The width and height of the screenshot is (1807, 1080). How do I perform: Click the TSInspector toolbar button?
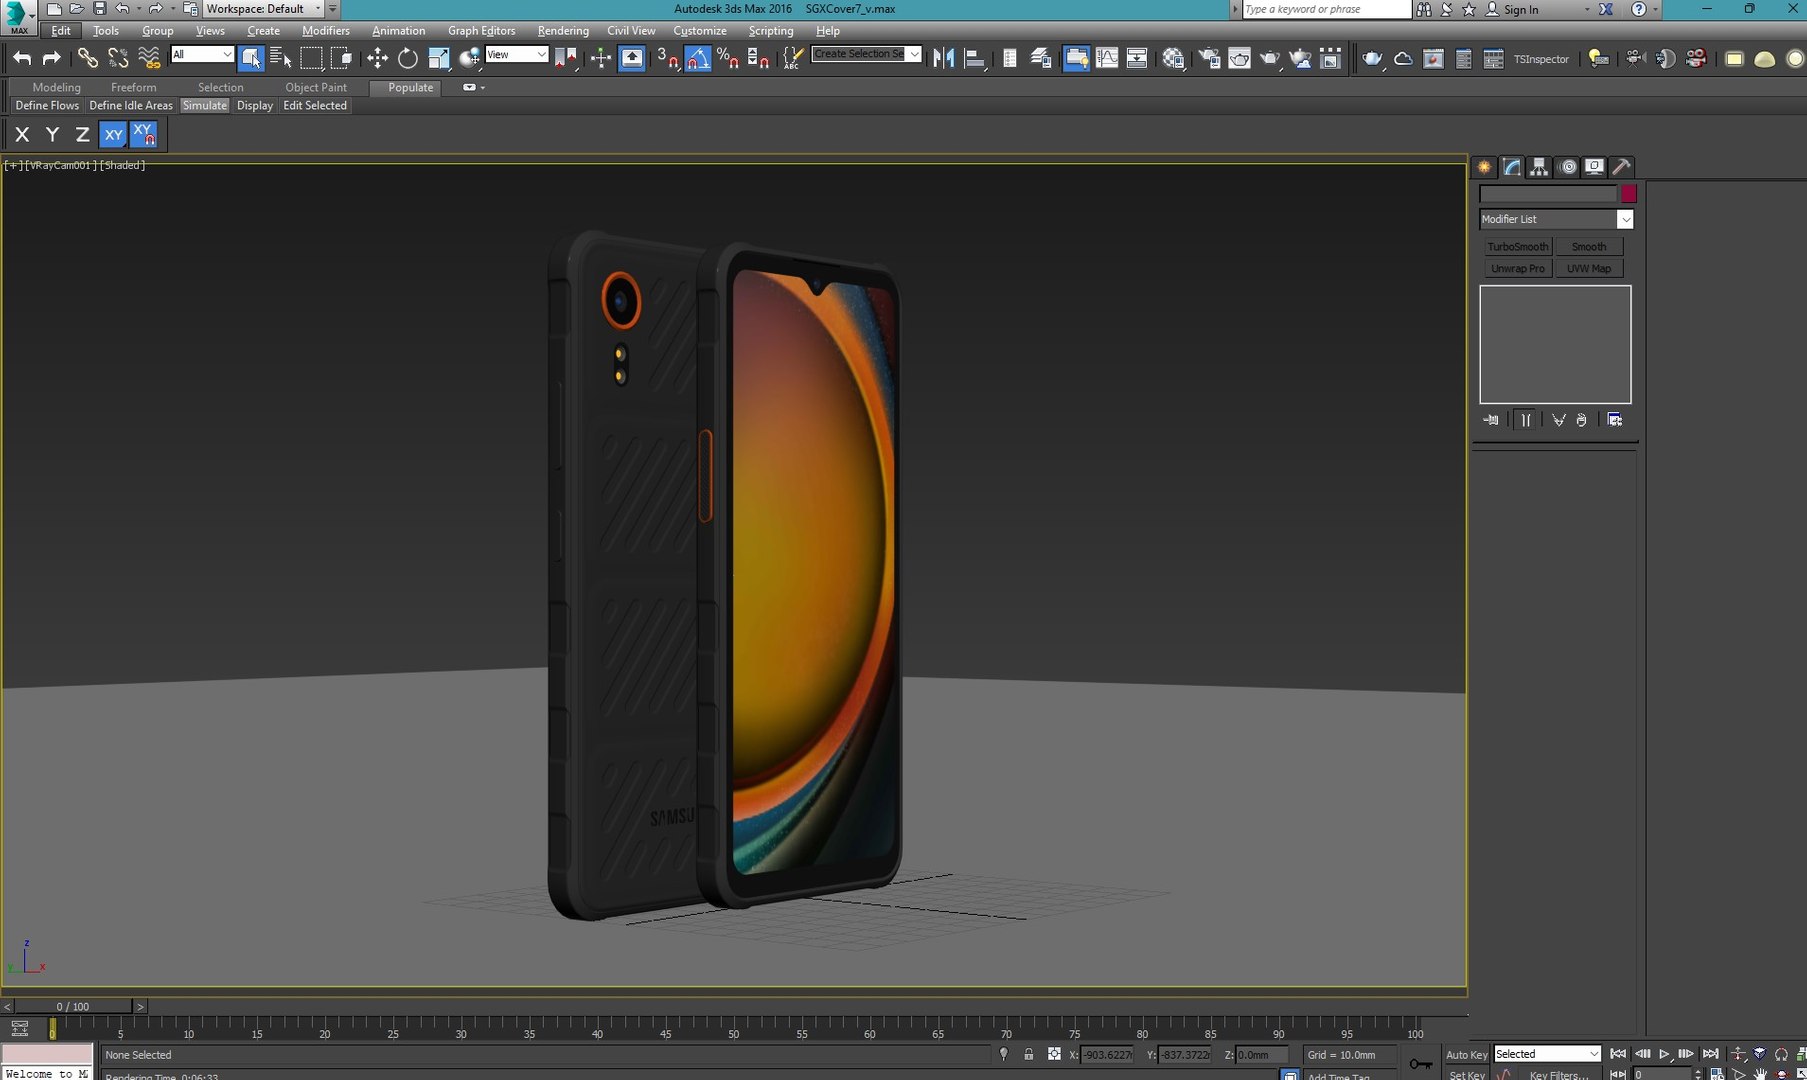point(1541,59)
